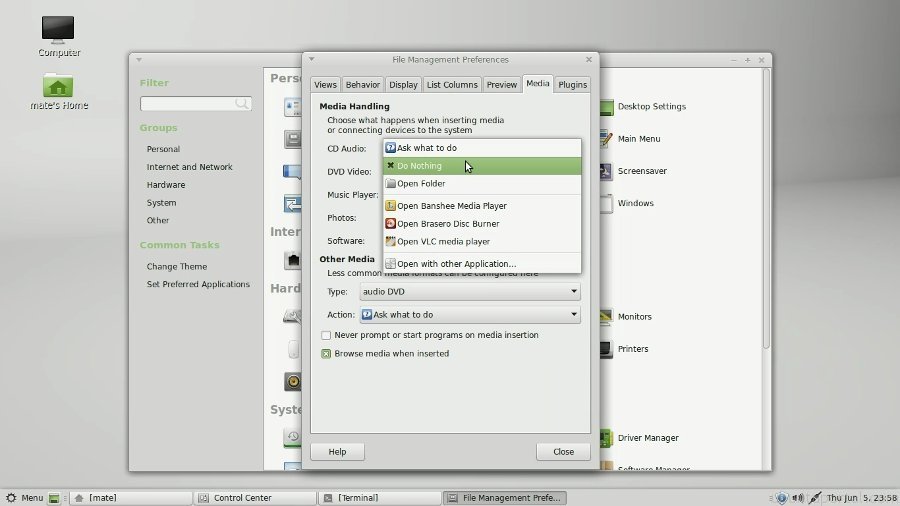
Task: Switch to the Plugins tab
Action: (572, 85)
